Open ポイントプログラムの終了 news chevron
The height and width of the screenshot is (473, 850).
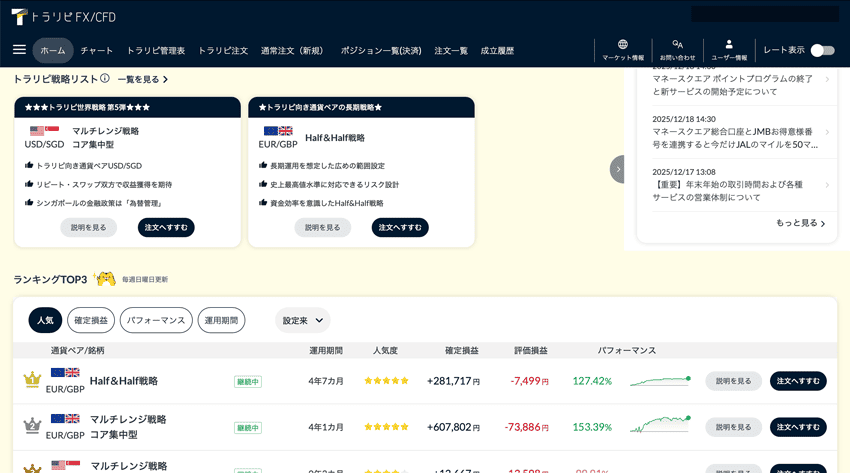pos(827,79)
